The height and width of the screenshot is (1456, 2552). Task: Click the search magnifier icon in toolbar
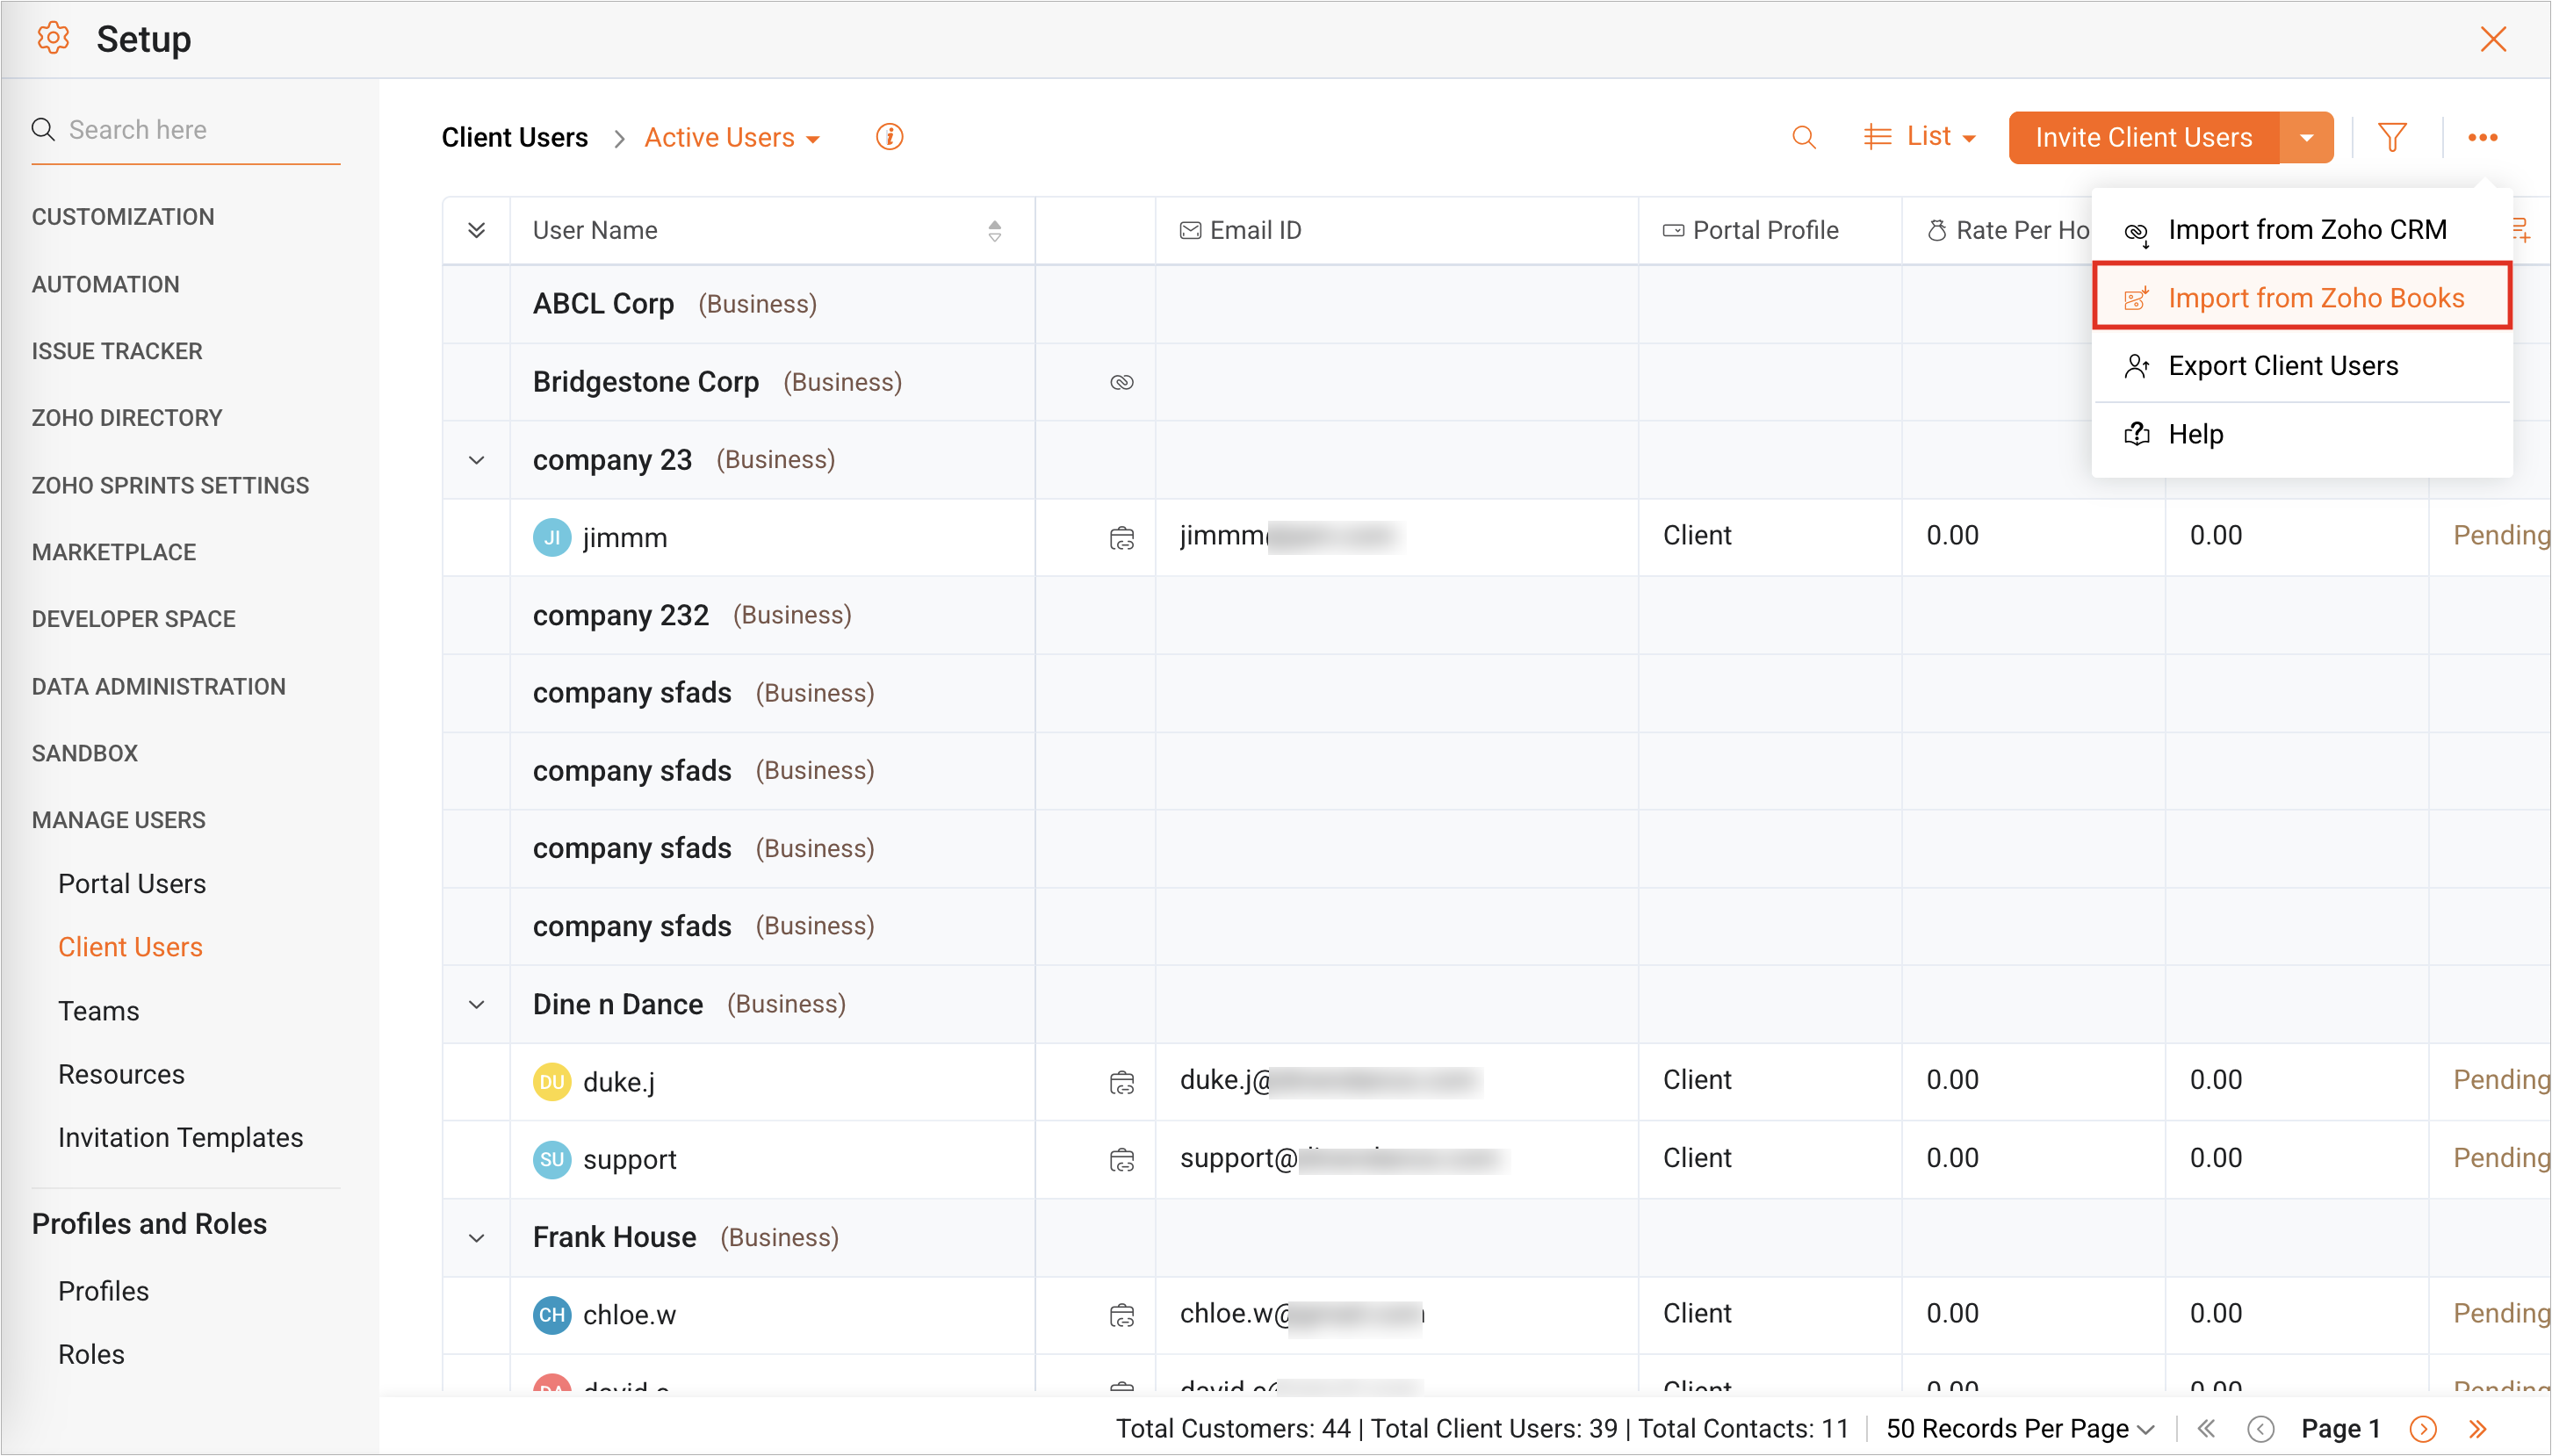[1803, 137]
